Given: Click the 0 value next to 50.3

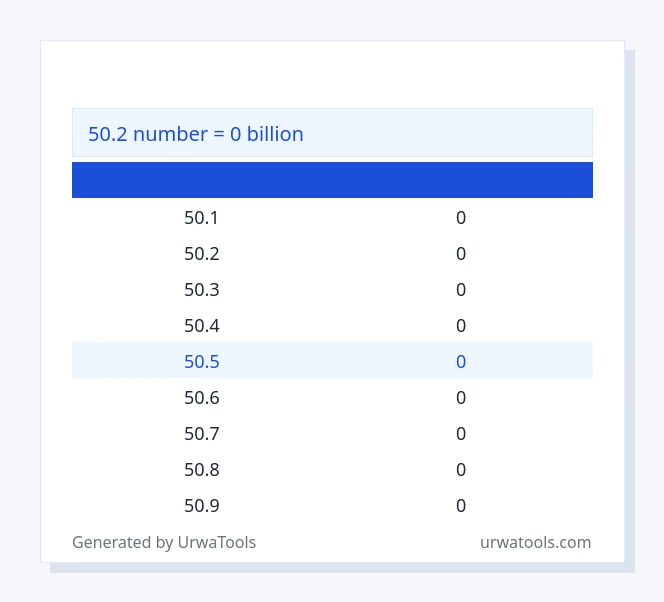Looking at the screenshot, I should click(x=461, y=290).
